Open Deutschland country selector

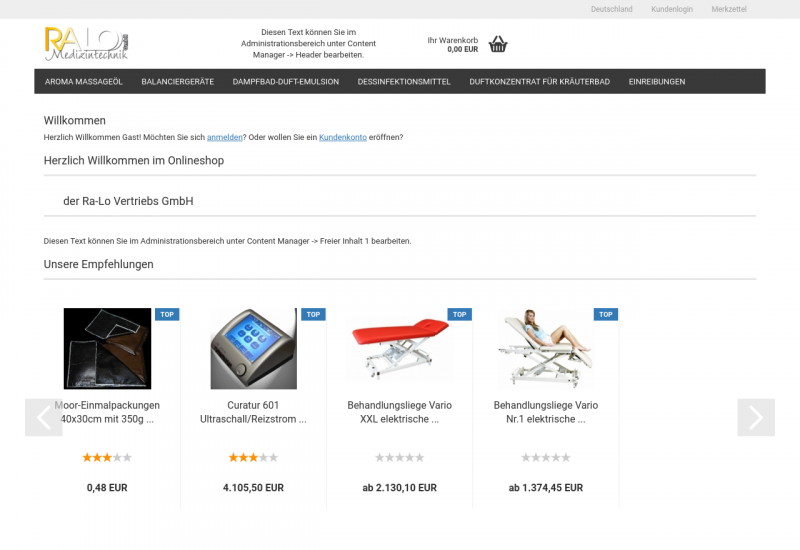[x=611, y=9]
